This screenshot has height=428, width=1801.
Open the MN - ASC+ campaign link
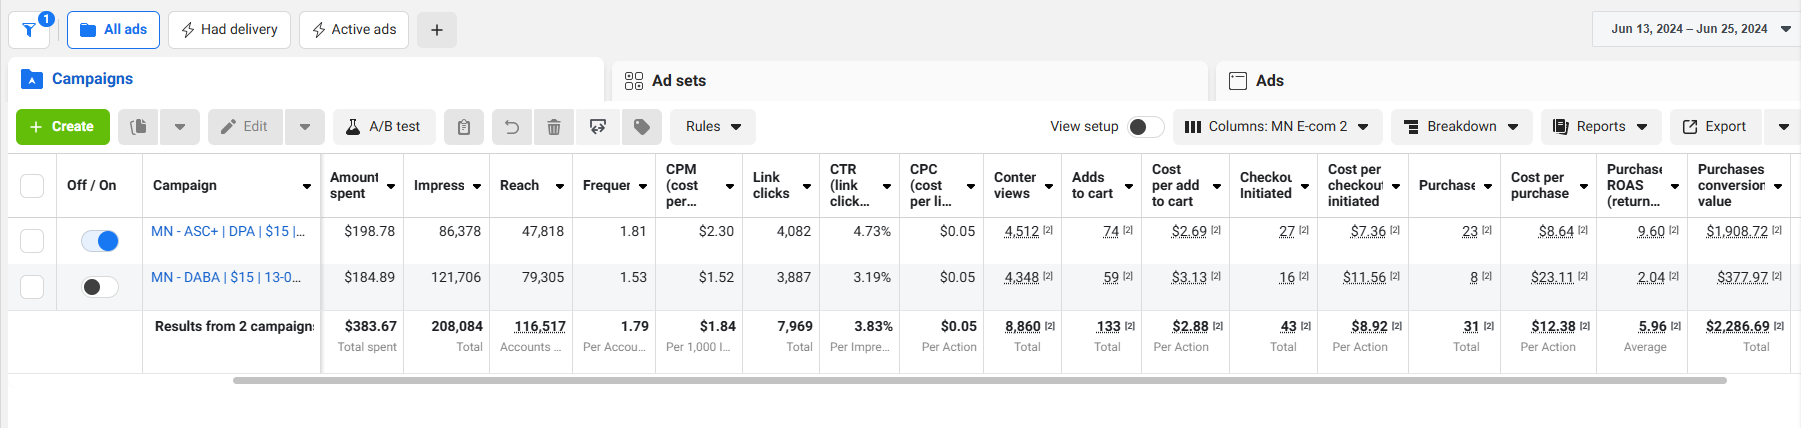[228, 231]
